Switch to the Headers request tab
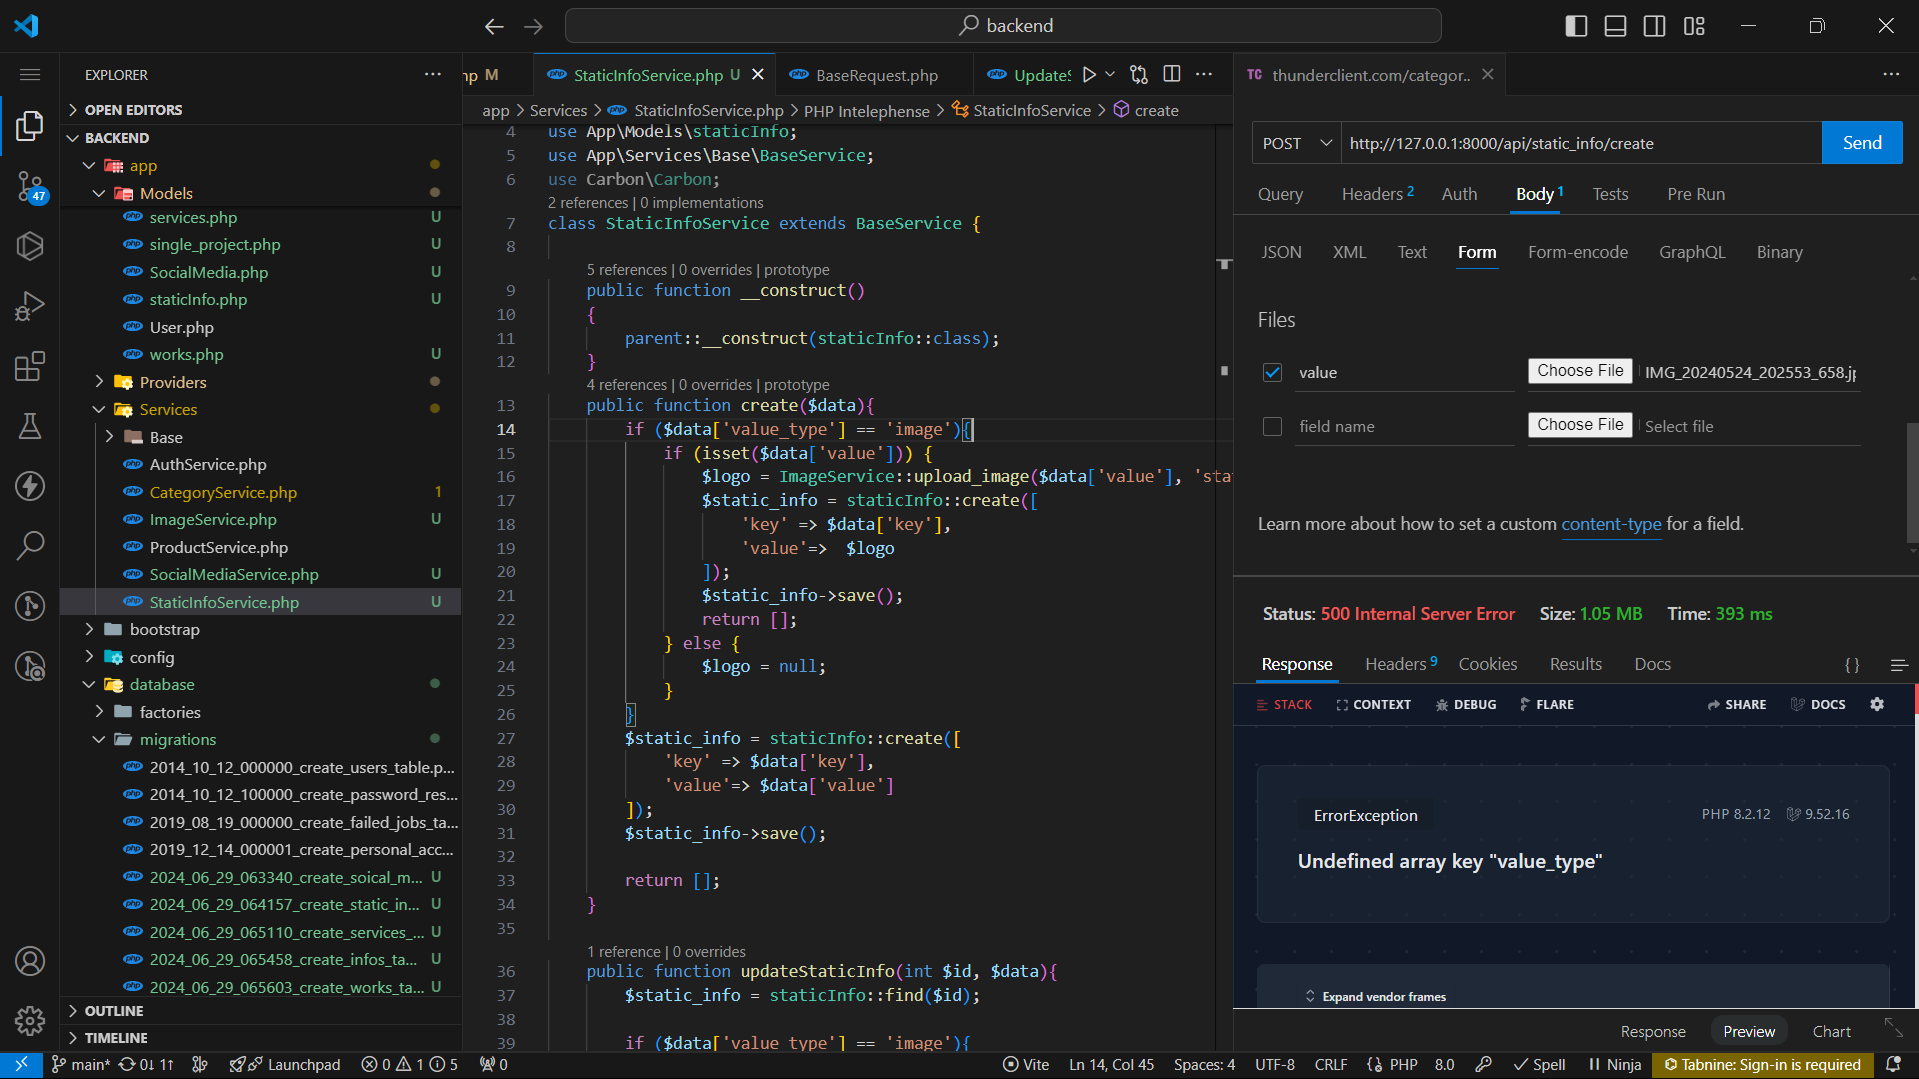 [x=1372, y=194]
